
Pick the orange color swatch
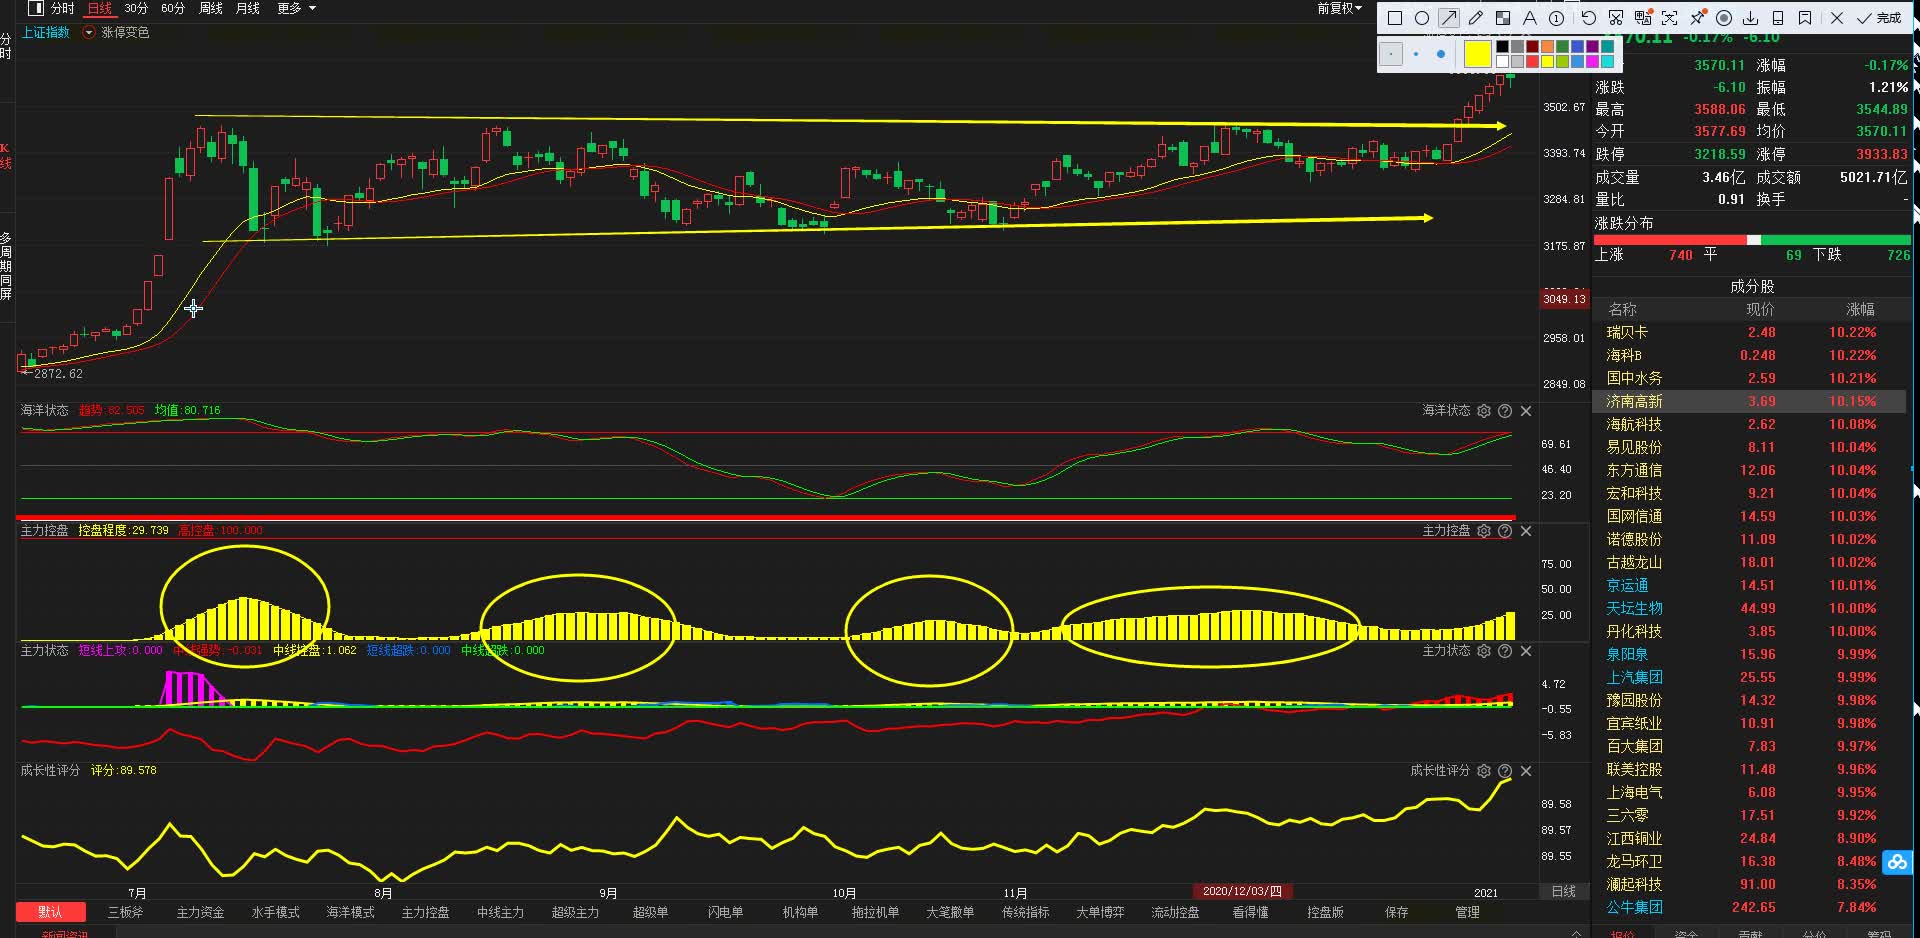1547,46
